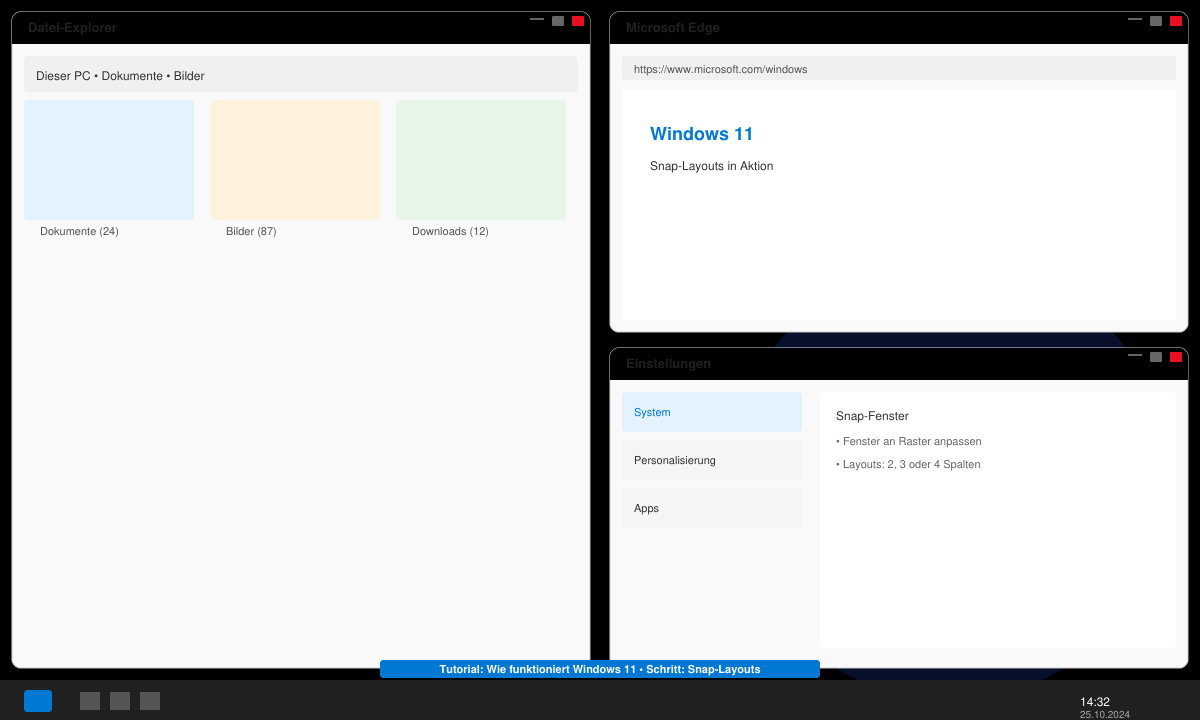Select Apps in Einstellungen sidebar

point(712,508)
